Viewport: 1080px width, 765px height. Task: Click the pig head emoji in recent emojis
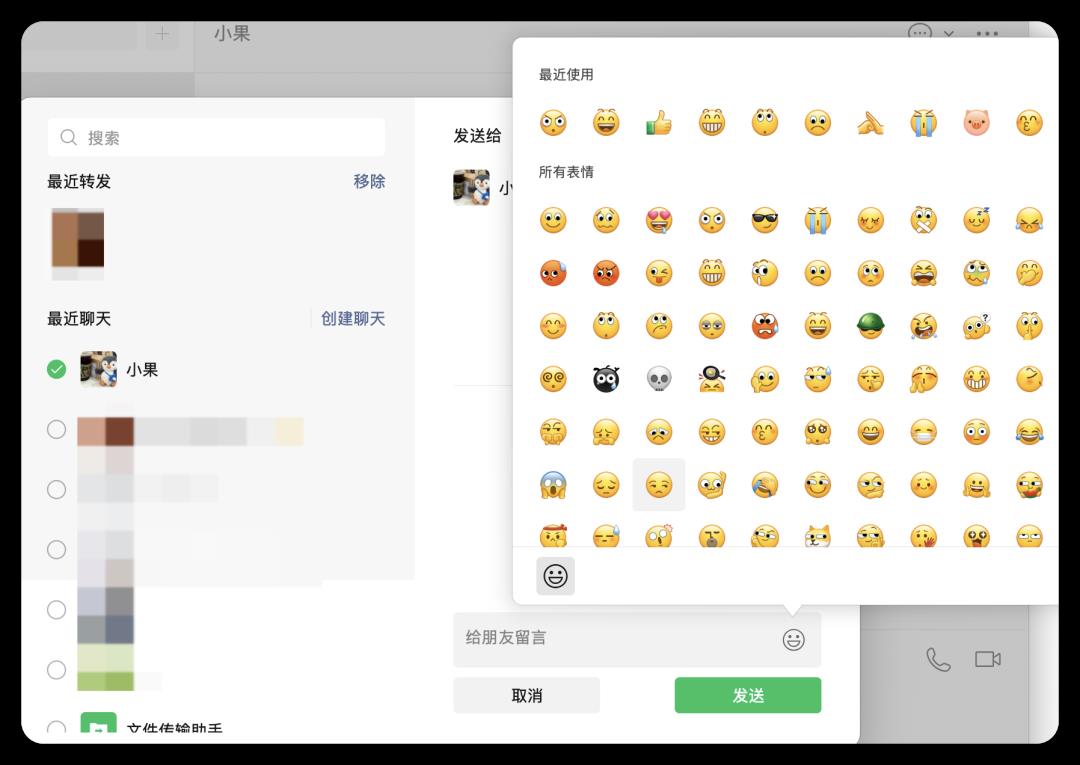[976, 122]
